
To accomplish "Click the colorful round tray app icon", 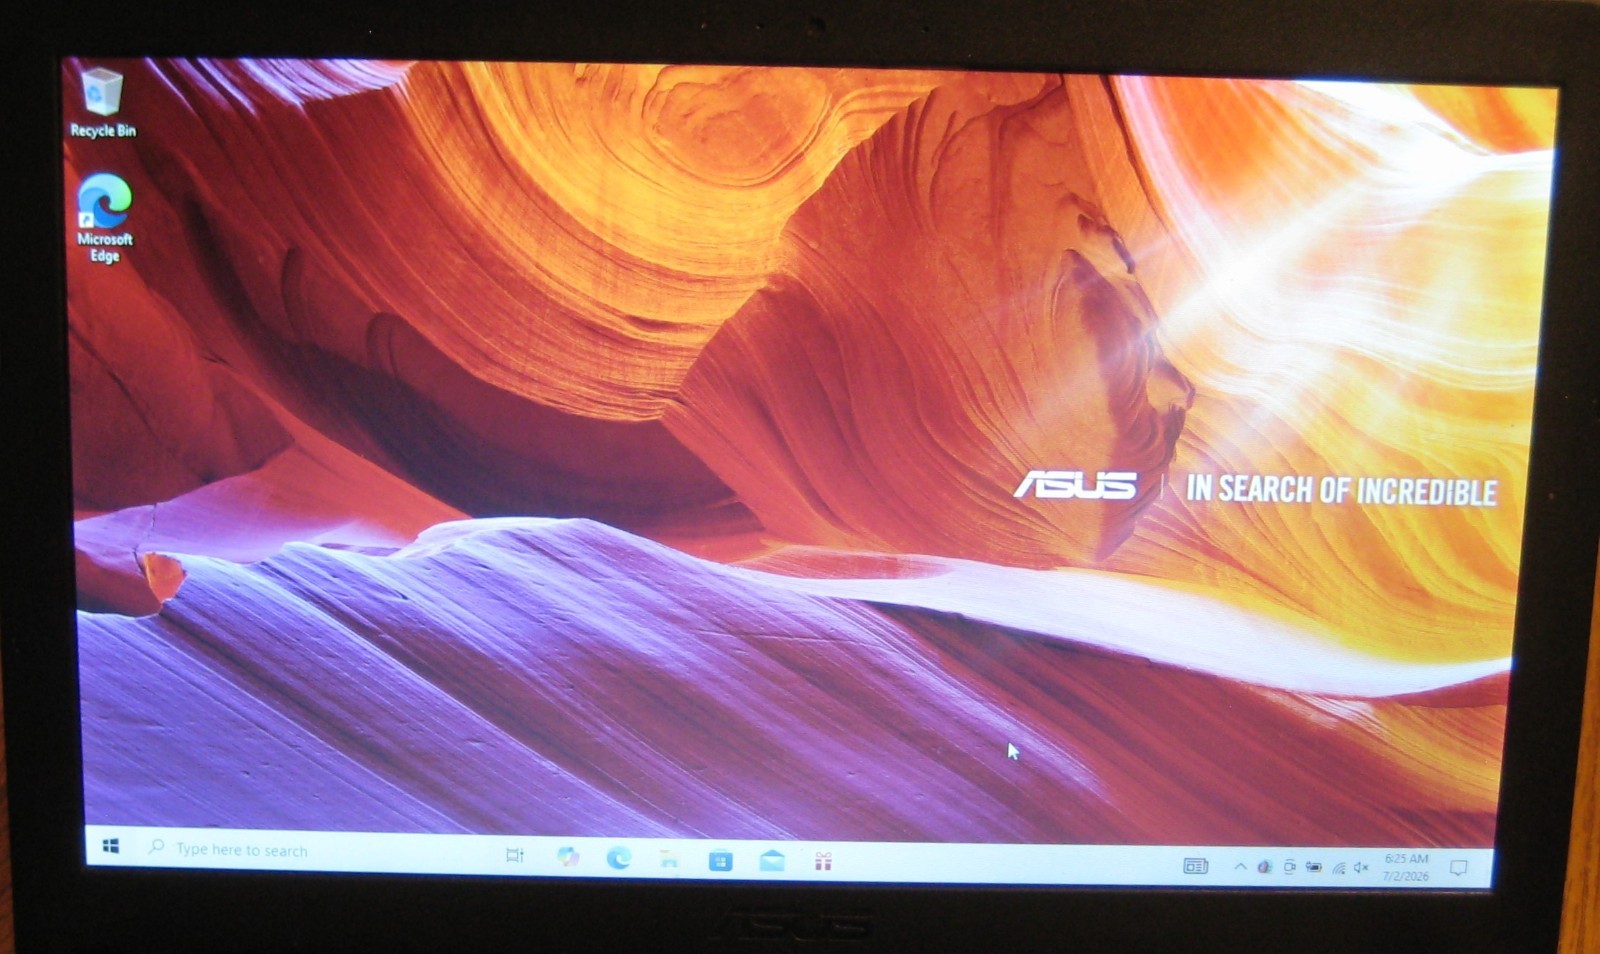I will pyautogui.click(x=1264, y=867).
